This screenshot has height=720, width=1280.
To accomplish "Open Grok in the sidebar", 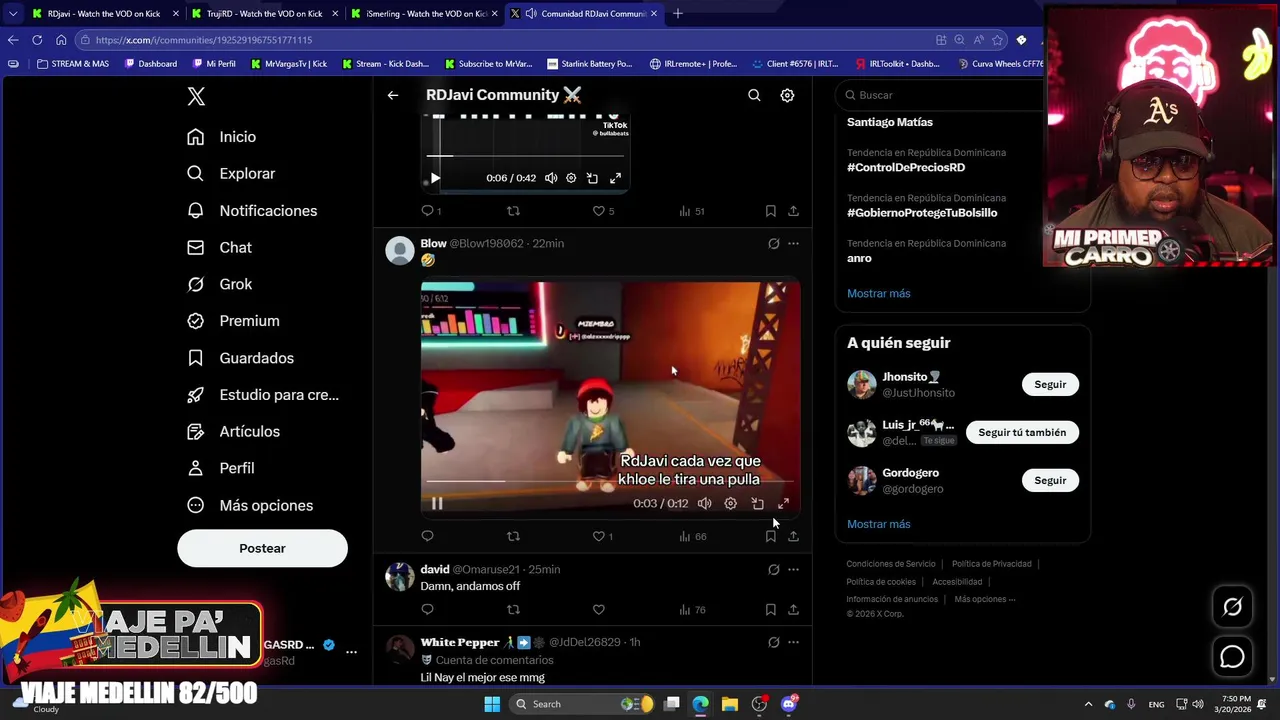I will coord(219,285).
